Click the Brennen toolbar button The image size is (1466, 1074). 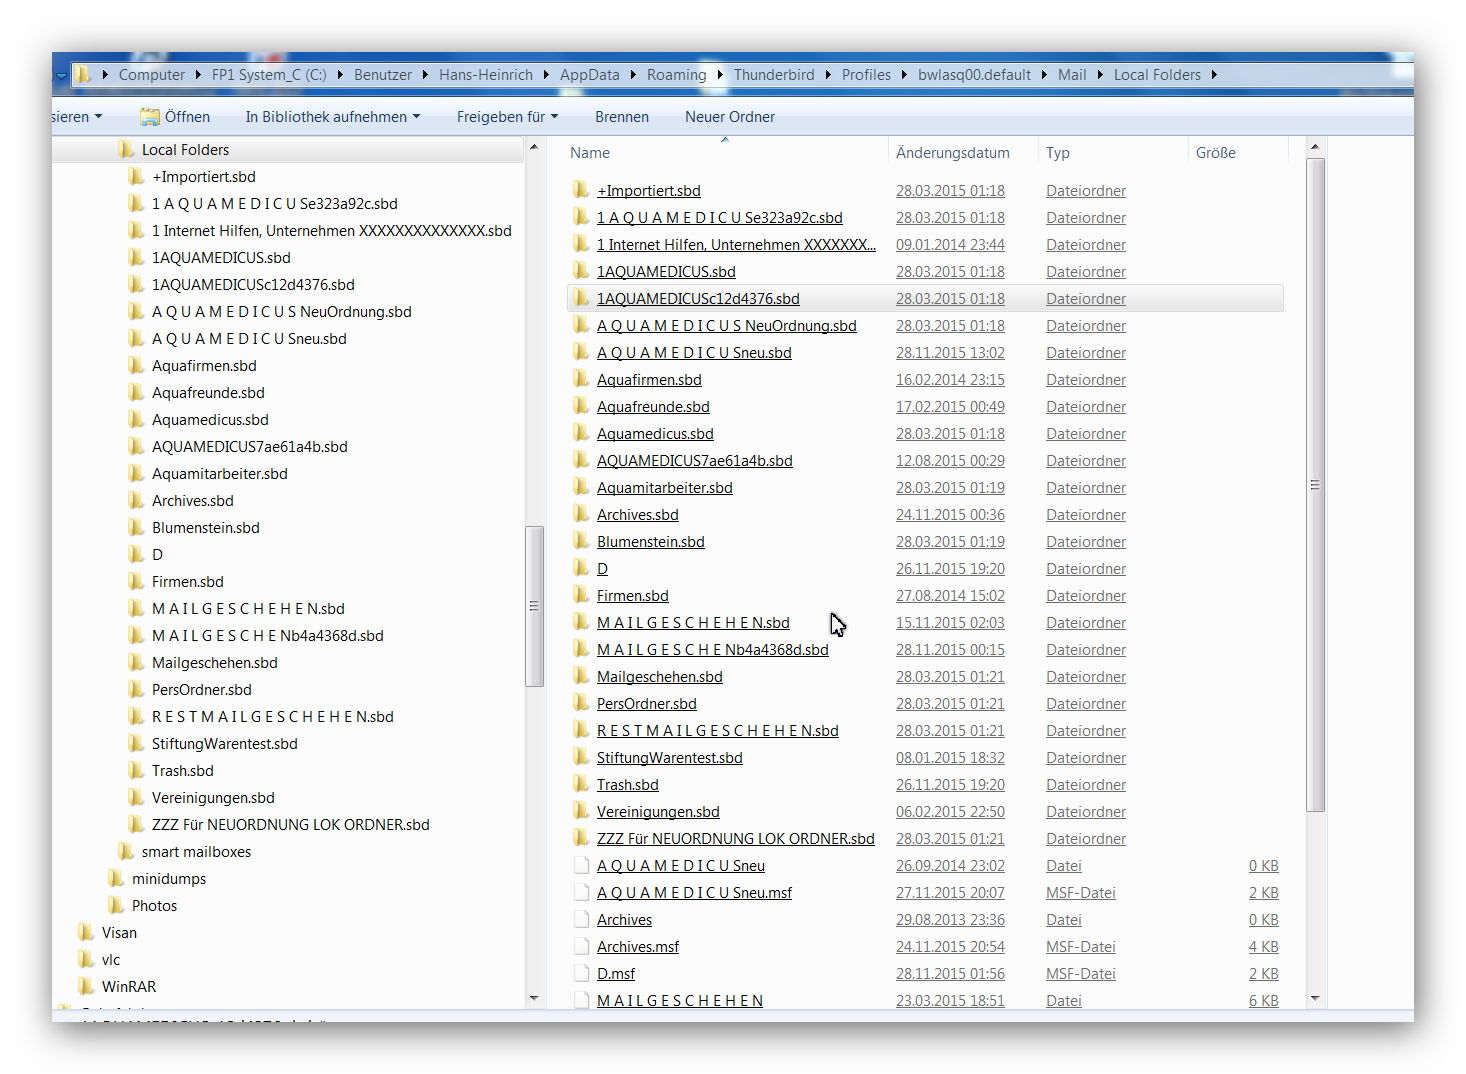tap(622, 116)
